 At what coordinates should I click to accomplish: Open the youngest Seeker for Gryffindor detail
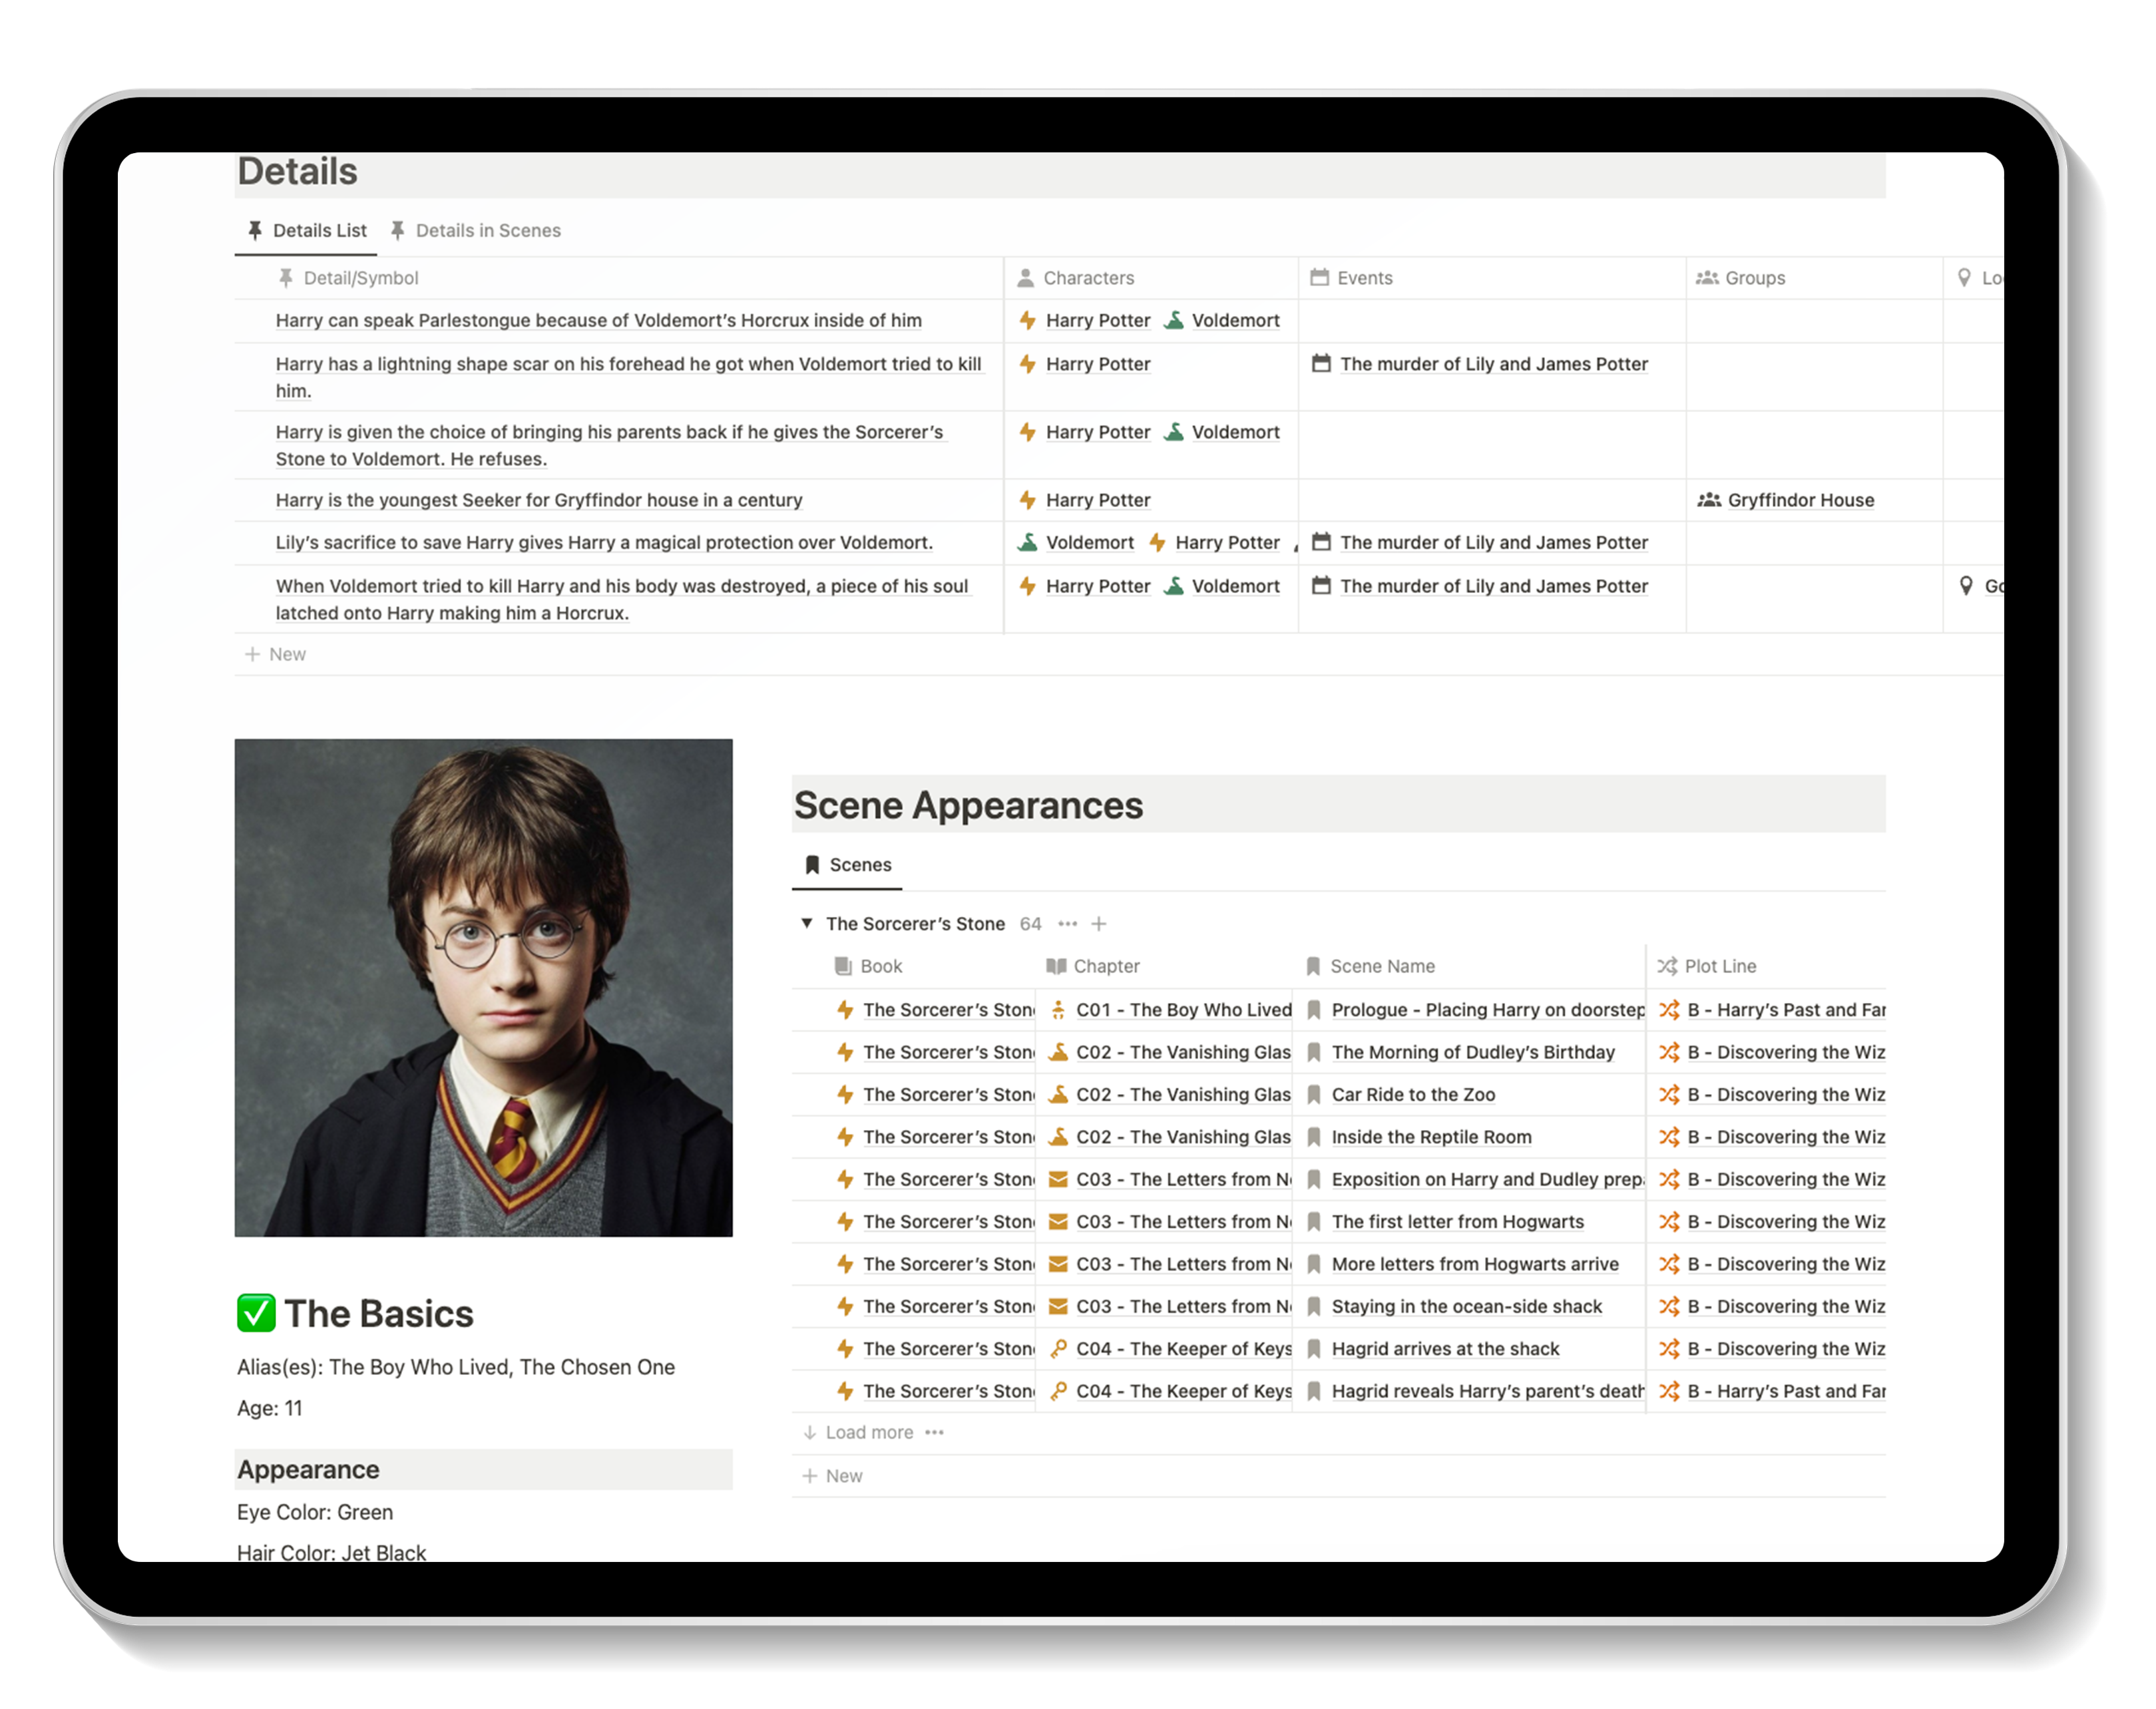(538, 500)
